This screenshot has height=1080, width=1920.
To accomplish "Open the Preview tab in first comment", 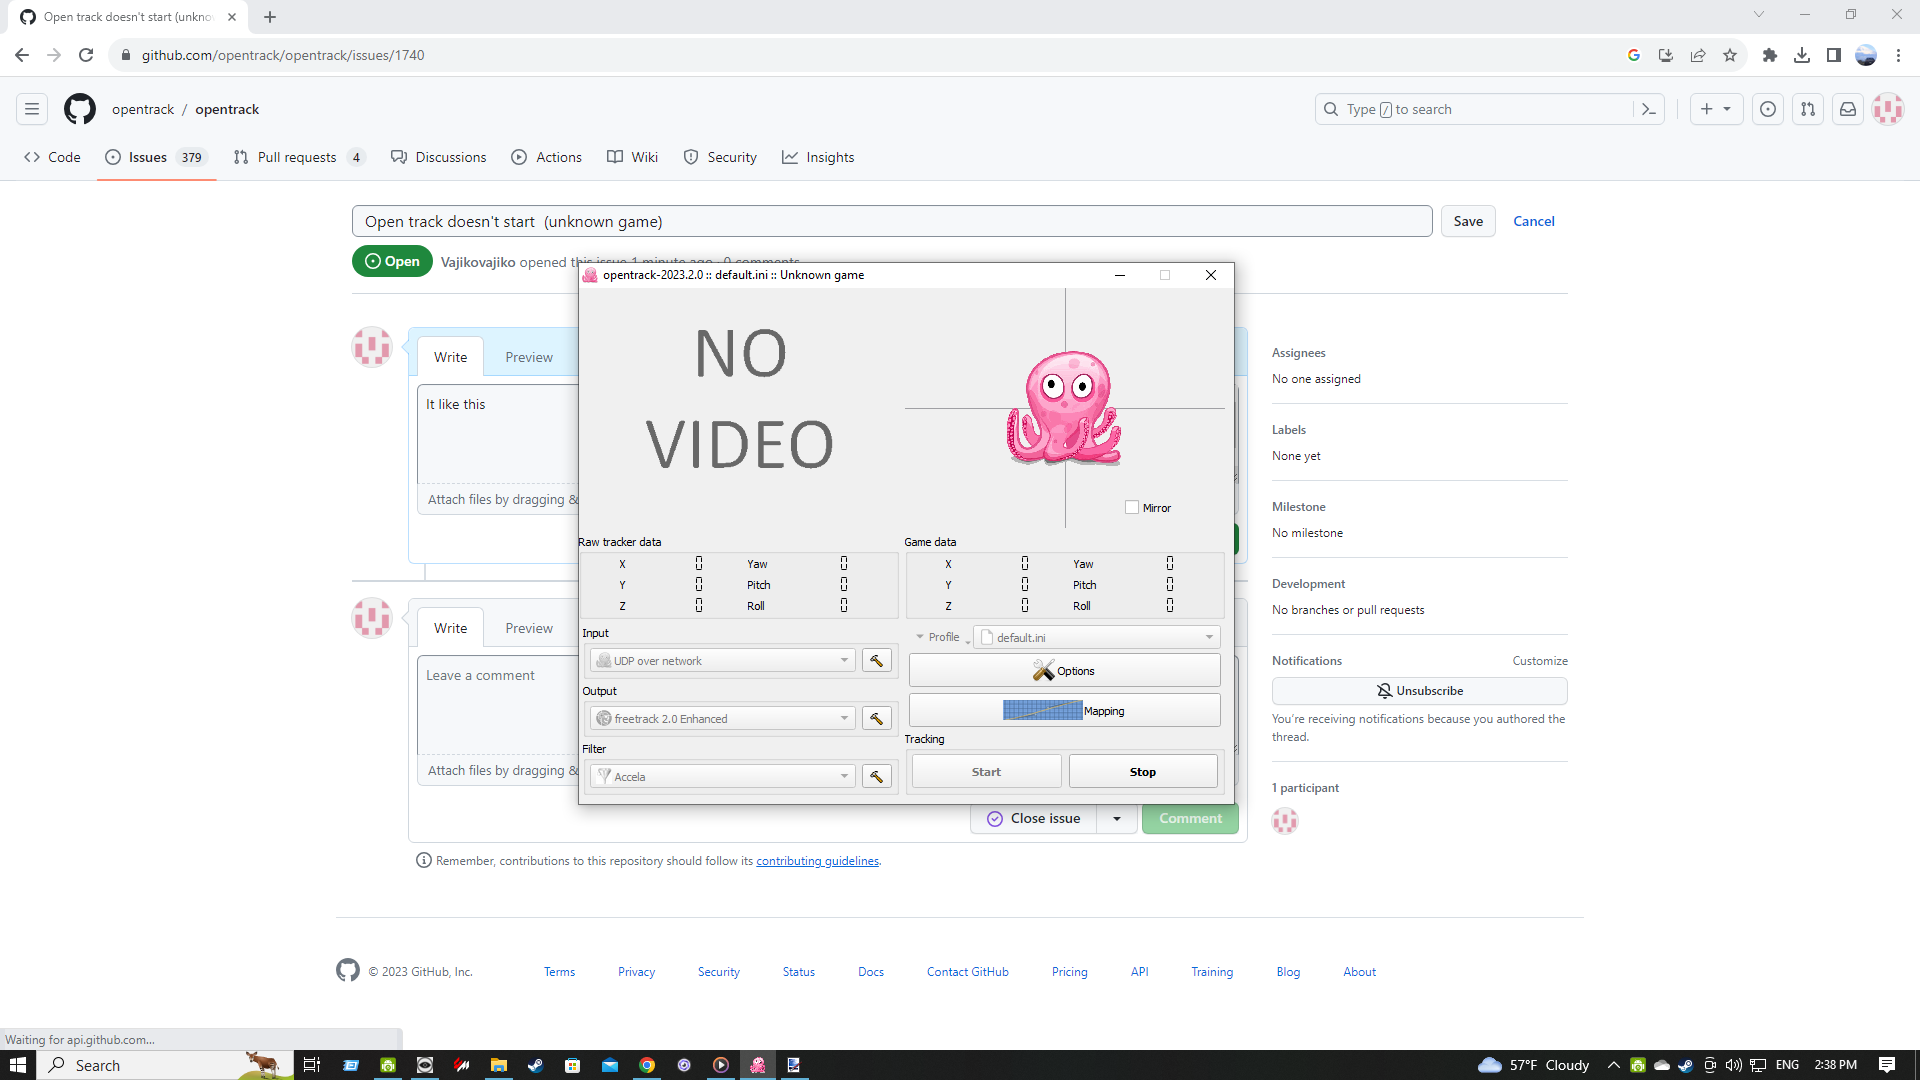I will (x=528, y=358).
